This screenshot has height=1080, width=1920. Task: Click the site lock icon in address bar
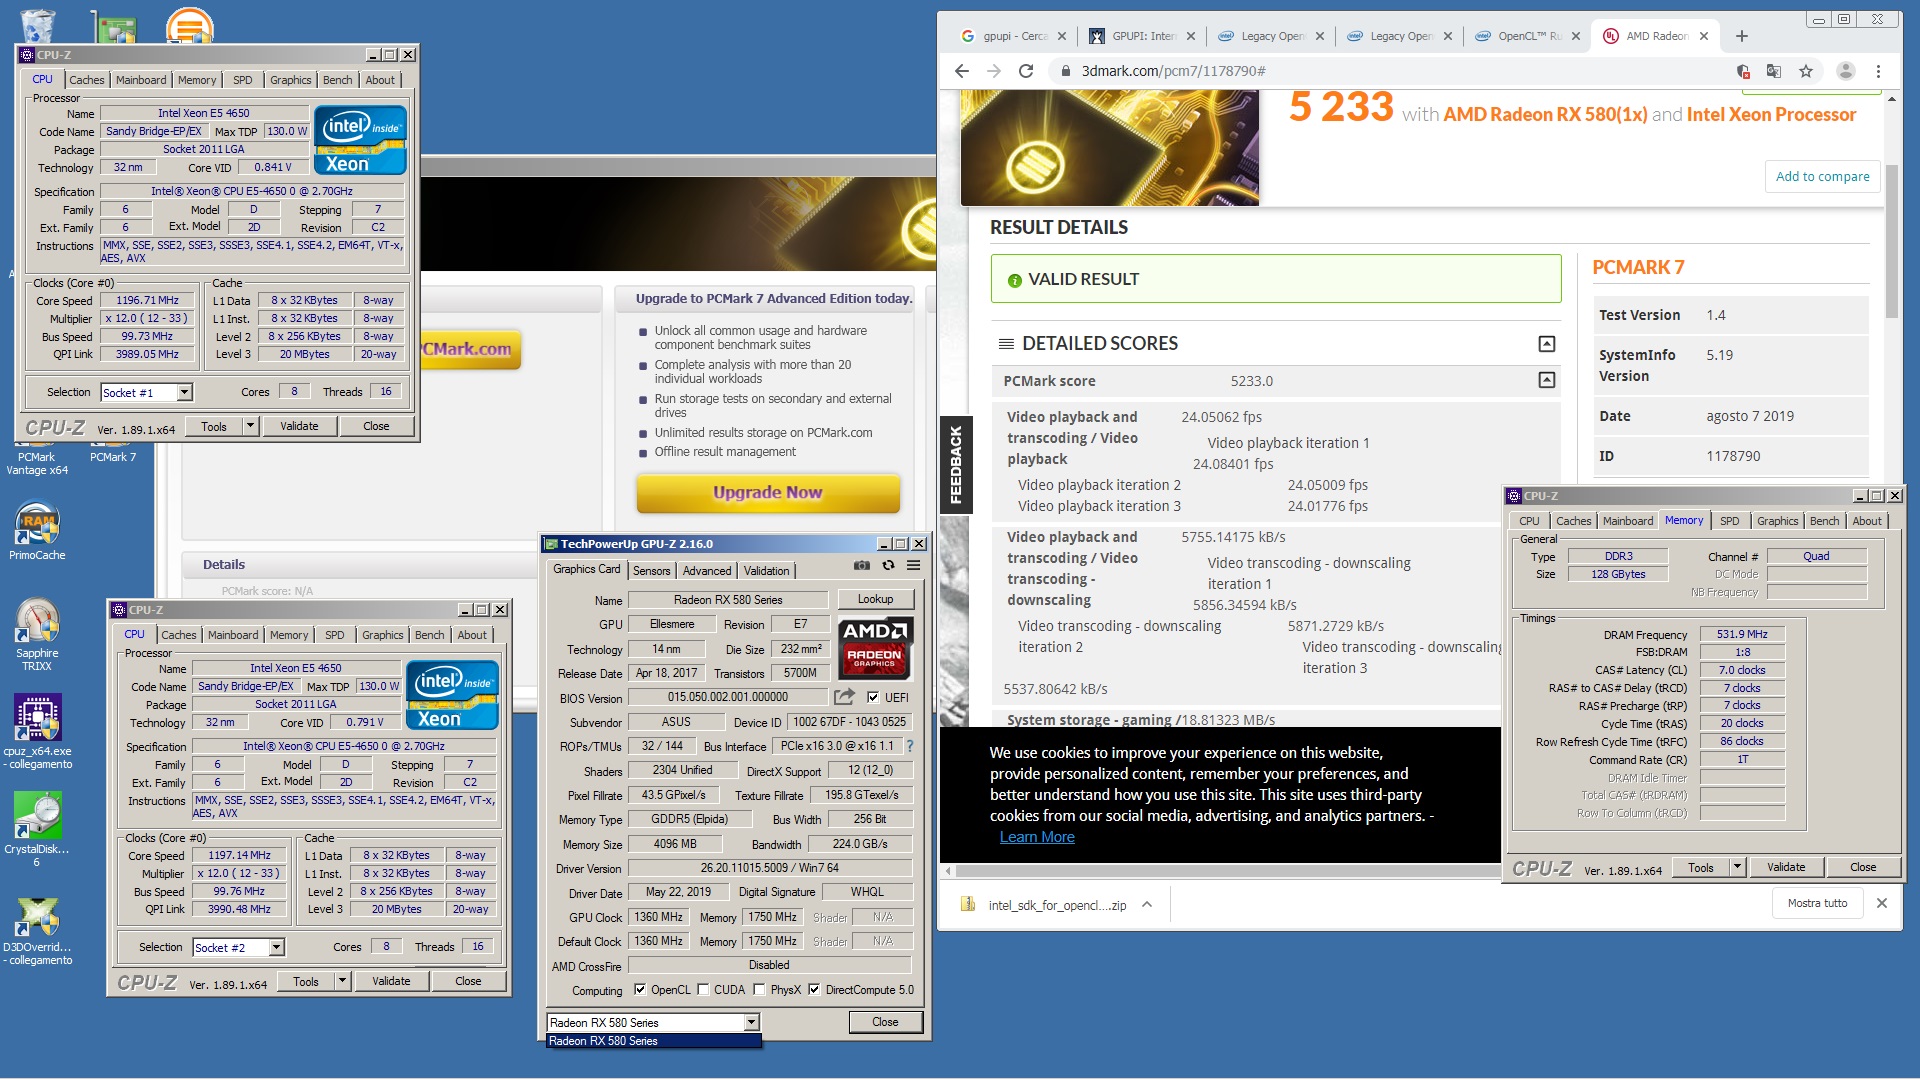point(1065,71)
